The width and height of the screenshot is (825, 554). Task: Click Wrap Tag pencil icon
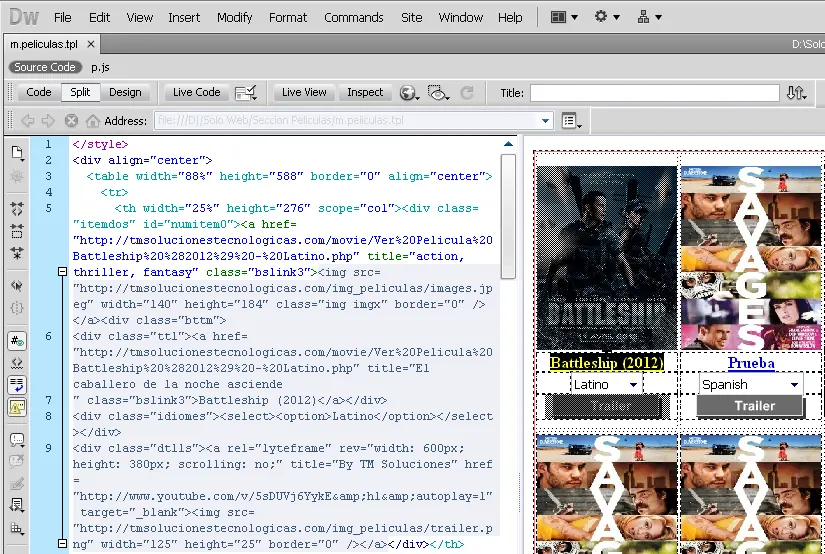click(17, 484)
